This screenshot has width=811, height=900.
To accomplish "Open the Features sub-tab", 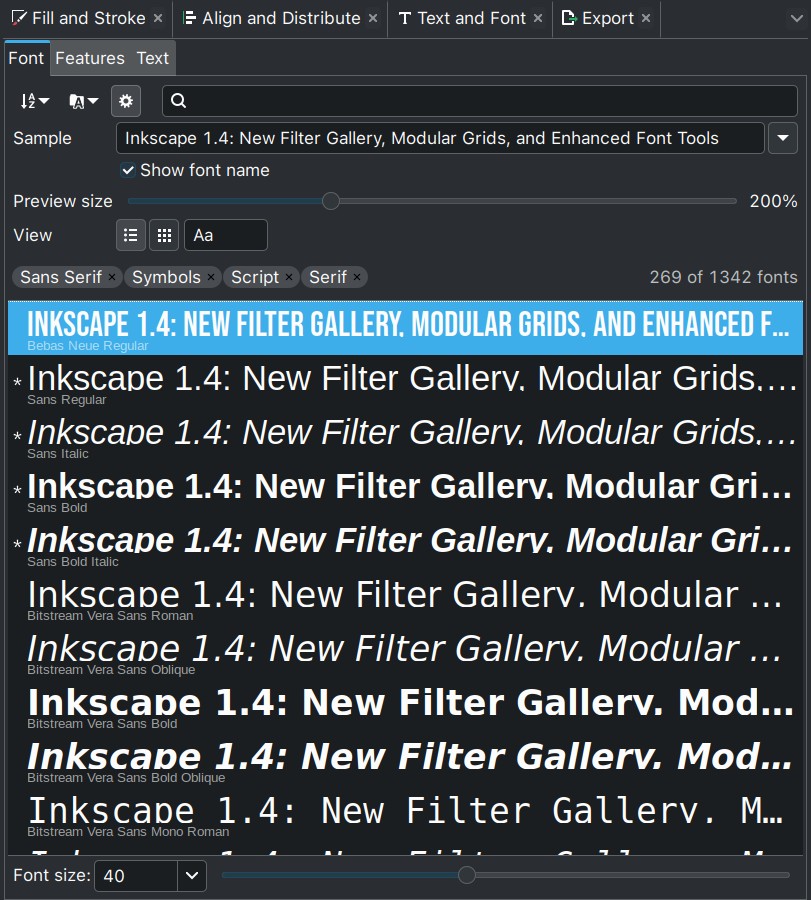I will click(x=90, y=58).
